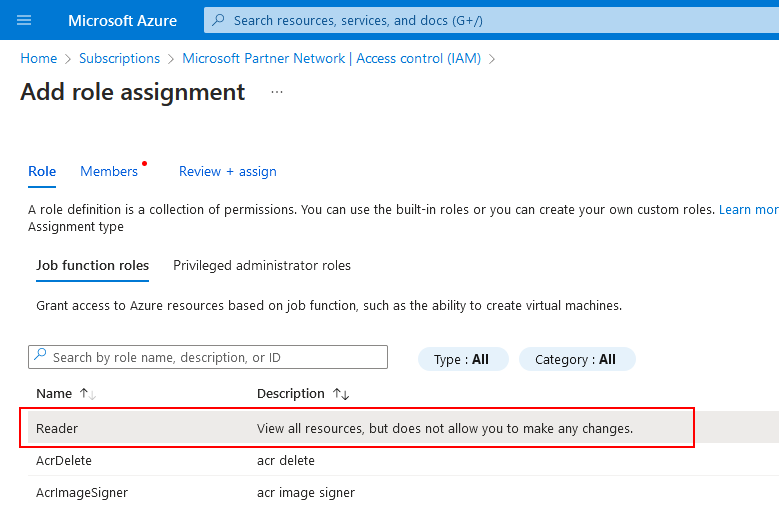Click the 'acr delete' description cell
Image resolution: width=779 pixels, height=505 pixels.
pos(286,461)
